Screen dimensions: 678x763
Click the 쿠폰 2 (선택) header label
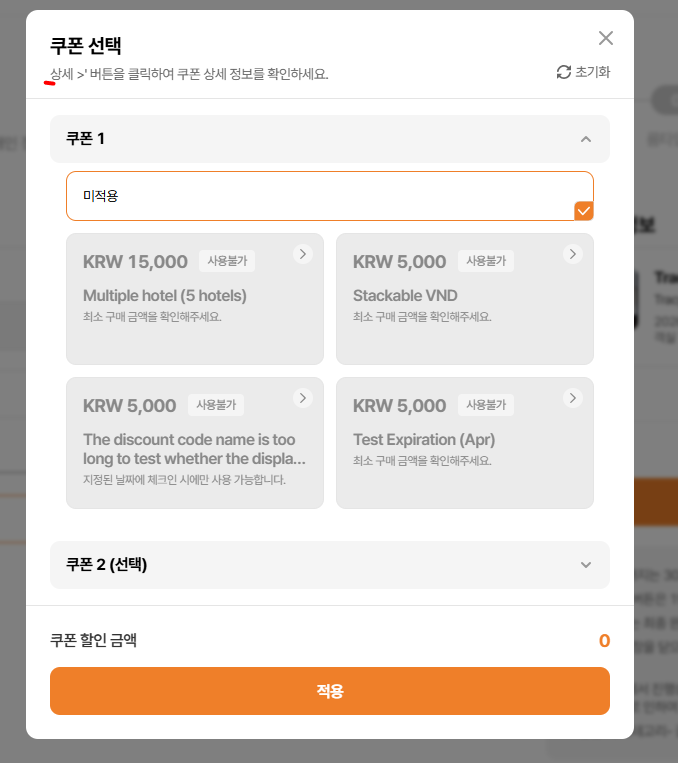[107, 565]
